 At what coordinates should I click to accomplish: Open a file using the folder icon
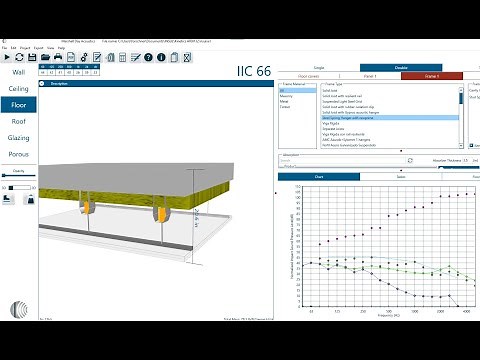tap(45, 57)
